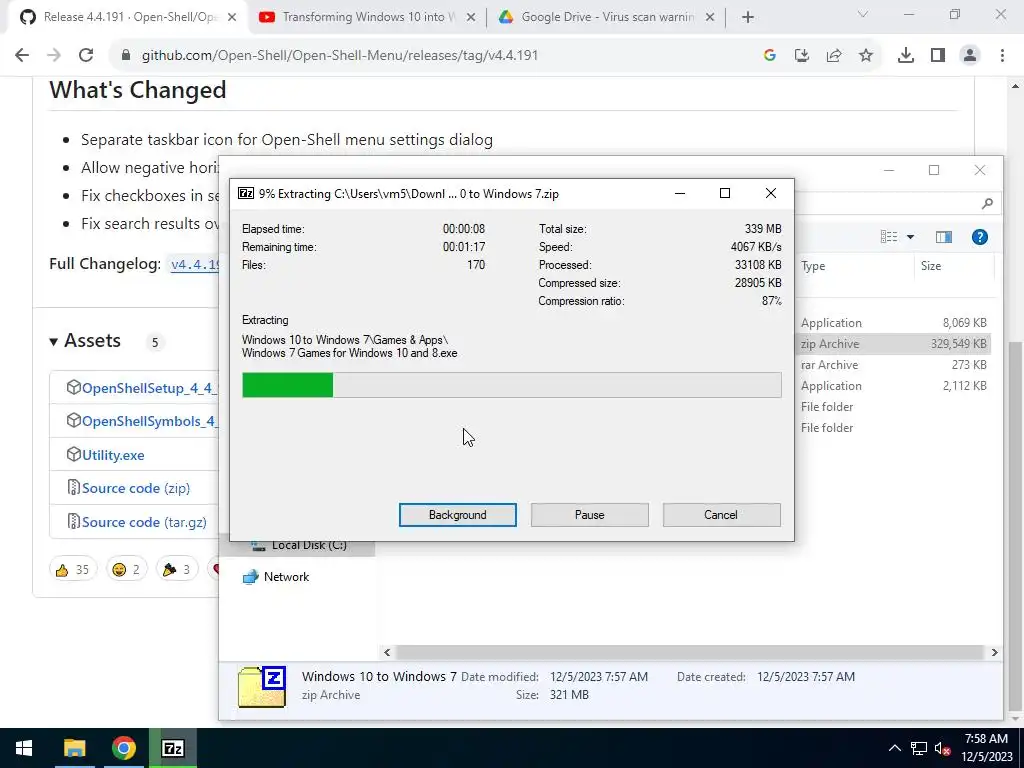1024x768 pixels.
Task: Close the Open-Shell GitHub tab
Action: tap(232, 18)
